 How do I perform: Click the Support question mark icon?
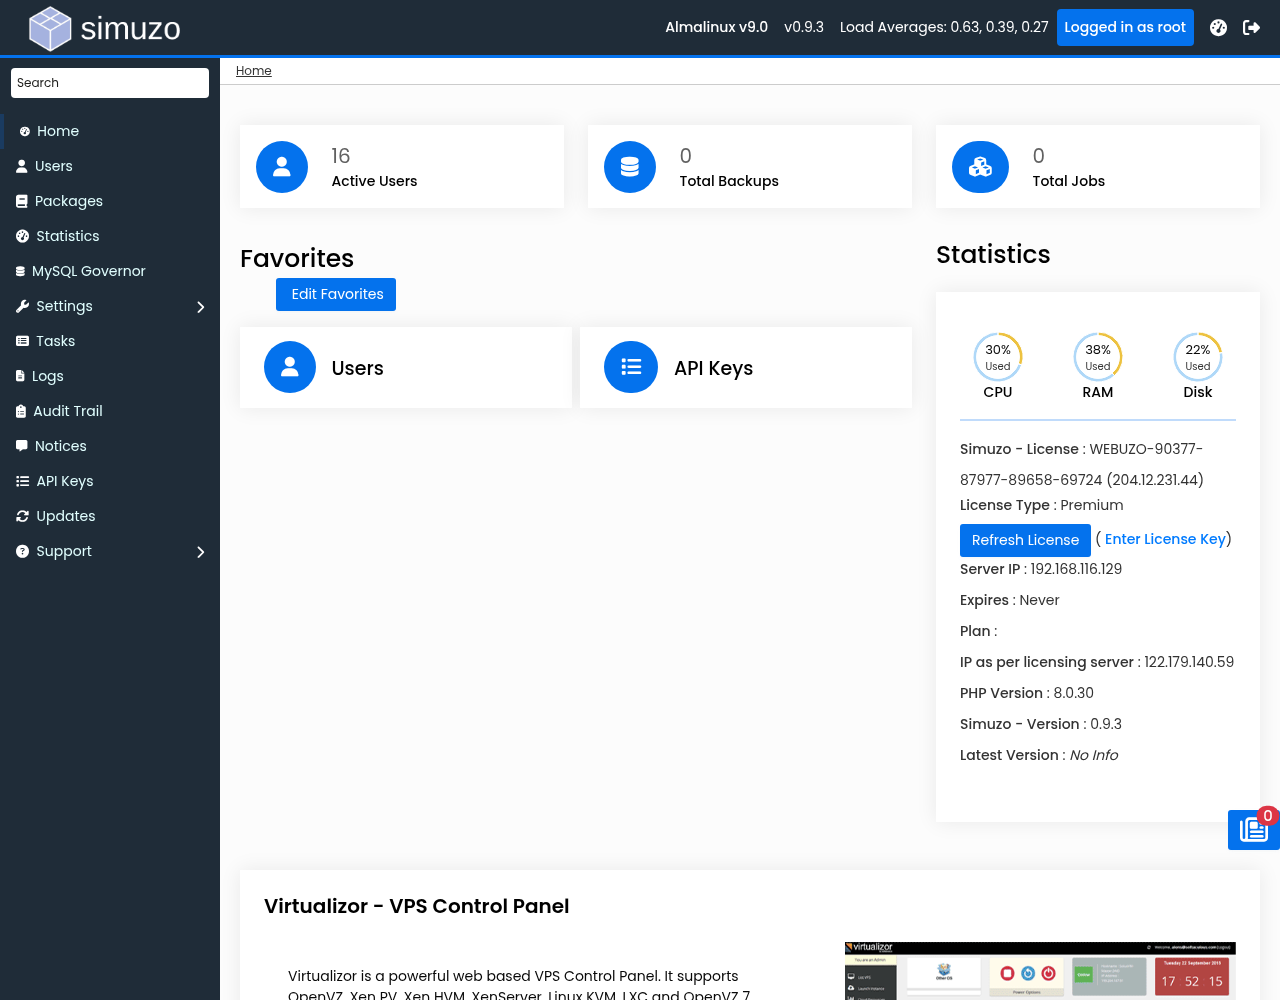pos(23,551)
